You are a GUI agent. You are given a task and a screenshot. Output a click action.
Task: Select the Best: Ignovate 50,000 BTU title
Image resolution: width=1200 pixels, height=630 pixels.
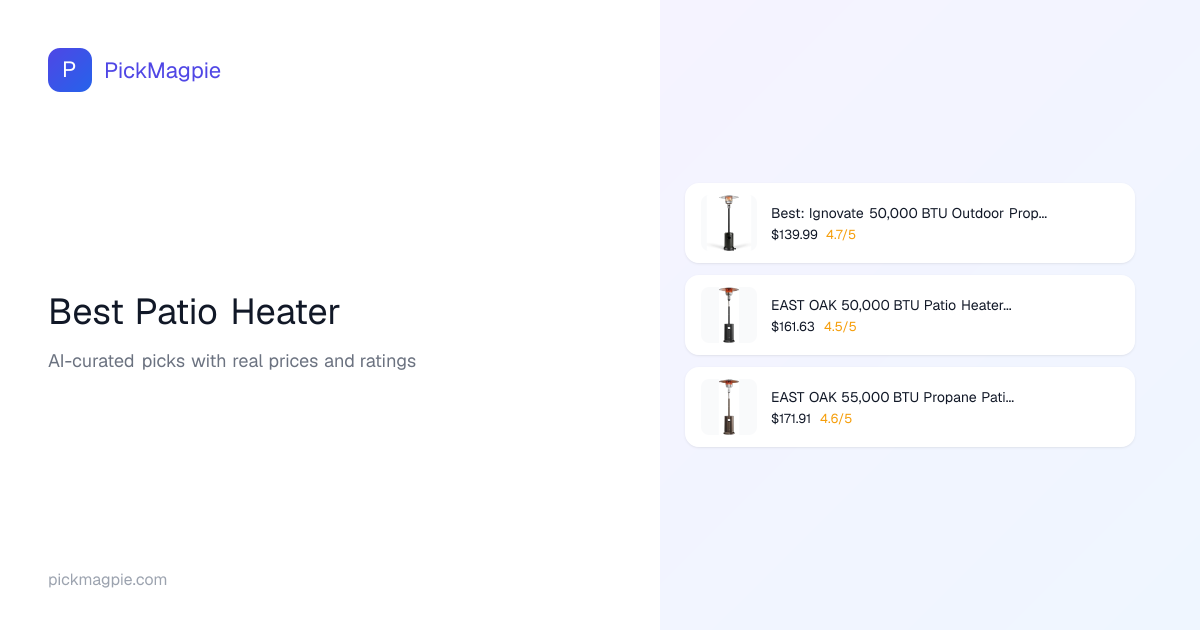click(908, 213)
